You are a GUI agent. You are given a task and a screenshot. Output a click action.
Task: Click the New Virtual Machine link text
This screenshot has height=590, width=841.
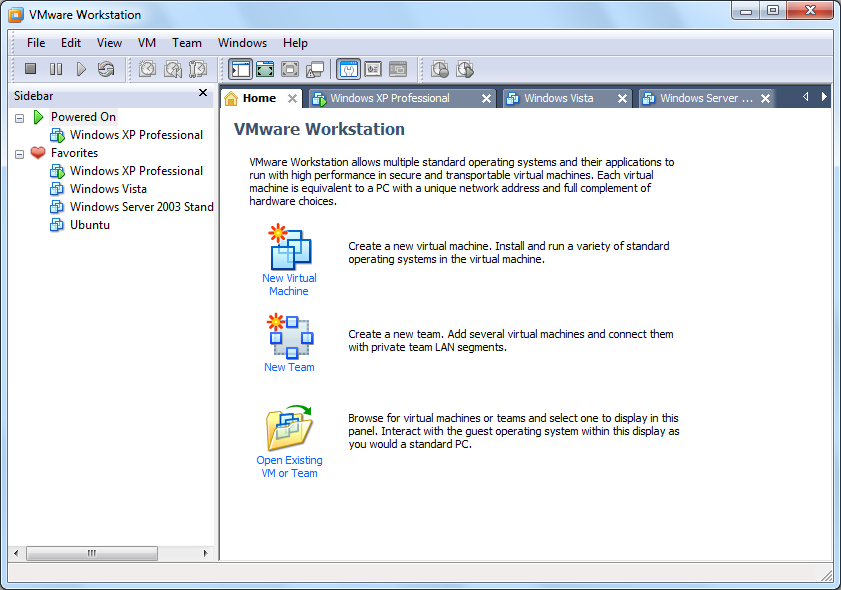tap(289, 285)
